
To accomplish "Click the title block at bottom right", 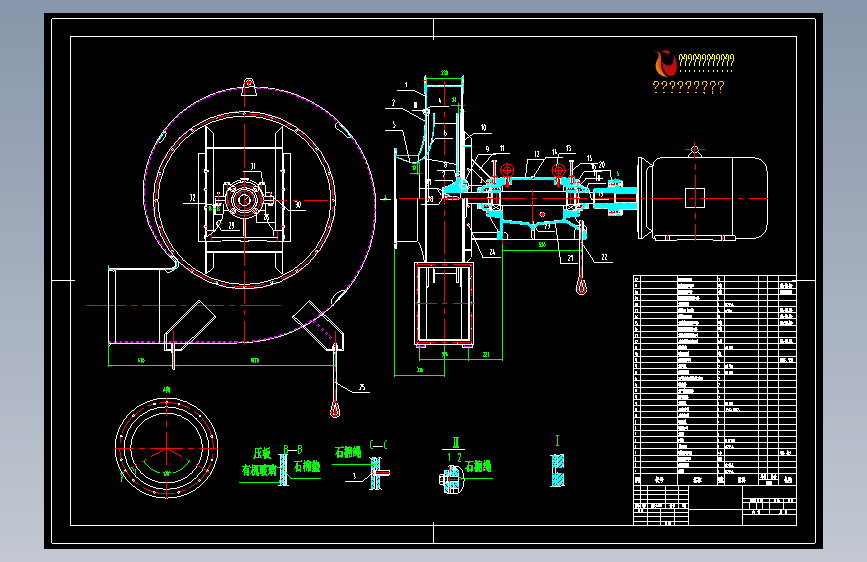I will (x=715, y=505).
